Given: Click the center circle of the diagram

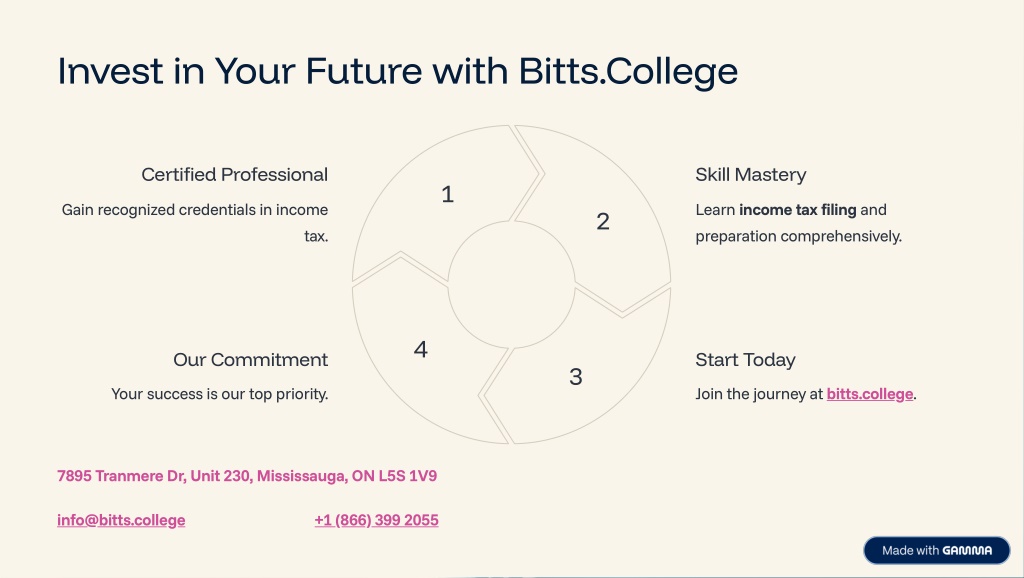Looking at the screenshot, I should point(511,285).
